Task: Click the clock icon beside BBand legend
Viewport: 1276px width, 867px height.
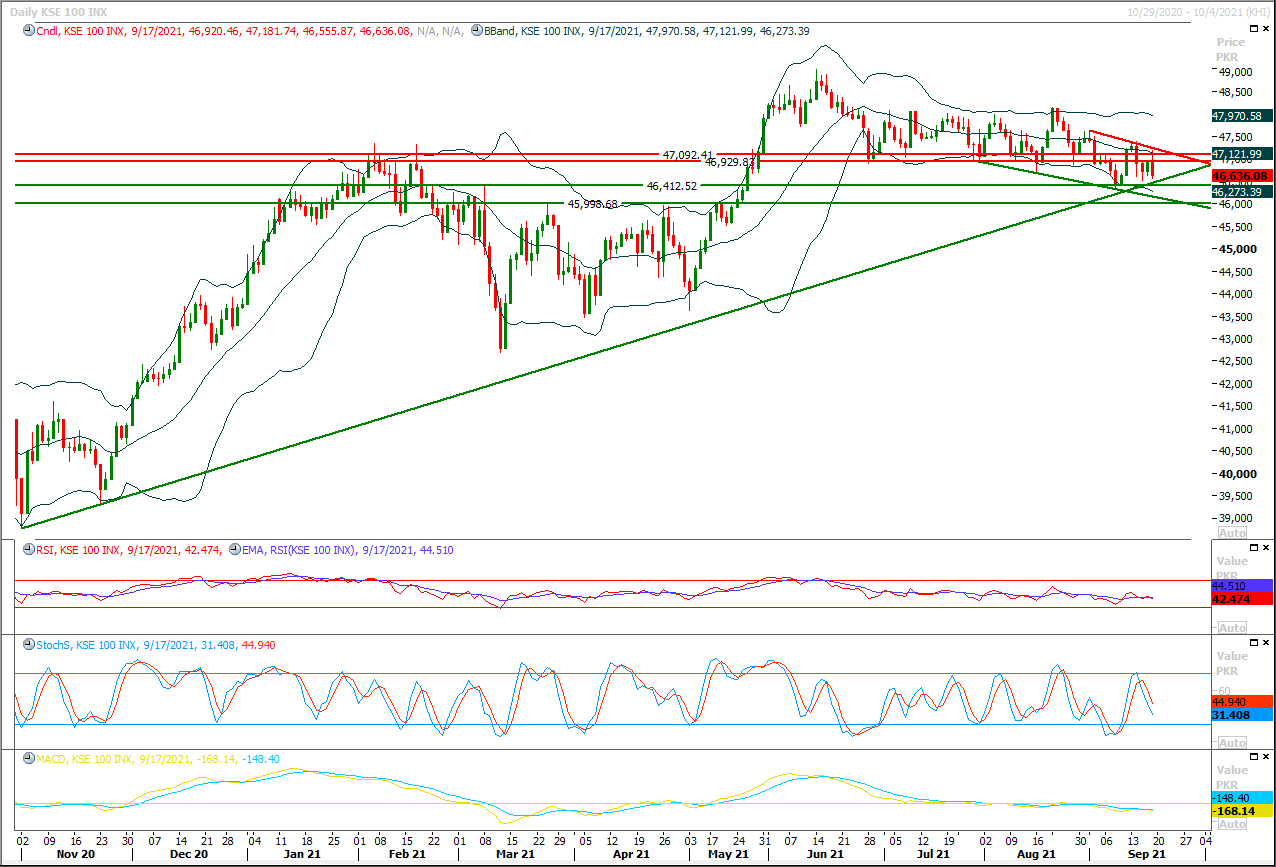Action: point(476,31)
